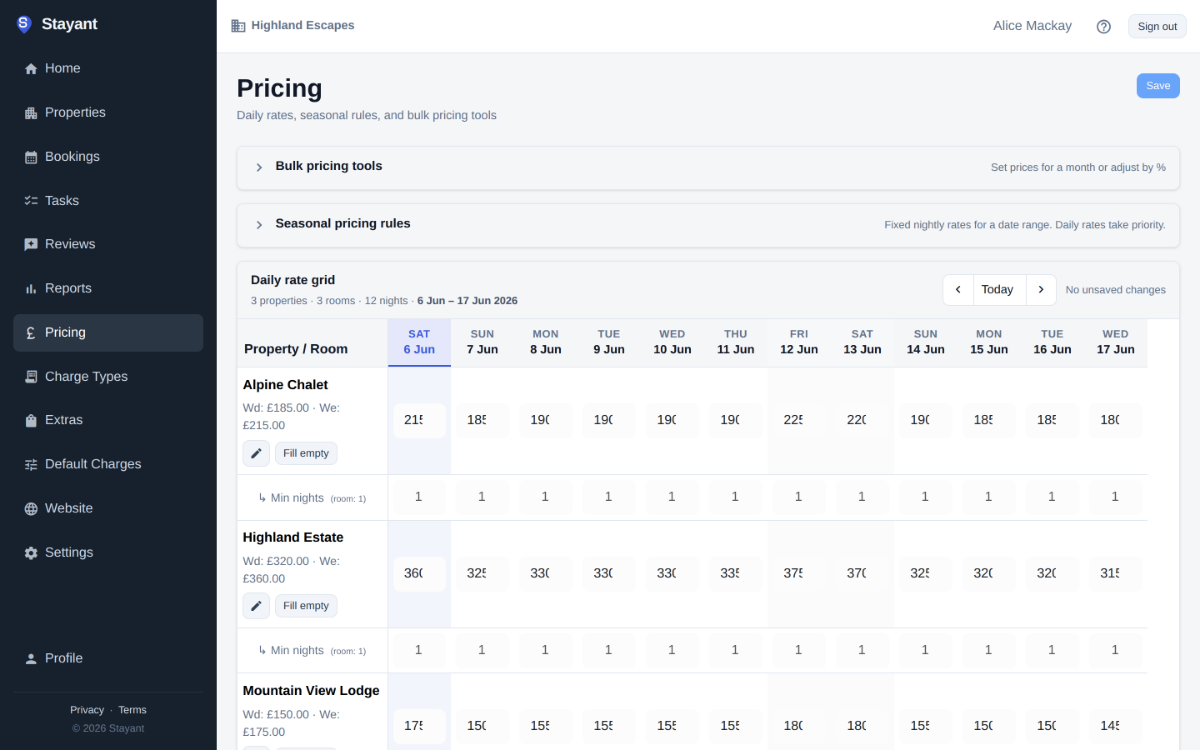
Task: Edit Mountain View Lodge rate for Sat 6 Jun
Action: click(419, 727)
